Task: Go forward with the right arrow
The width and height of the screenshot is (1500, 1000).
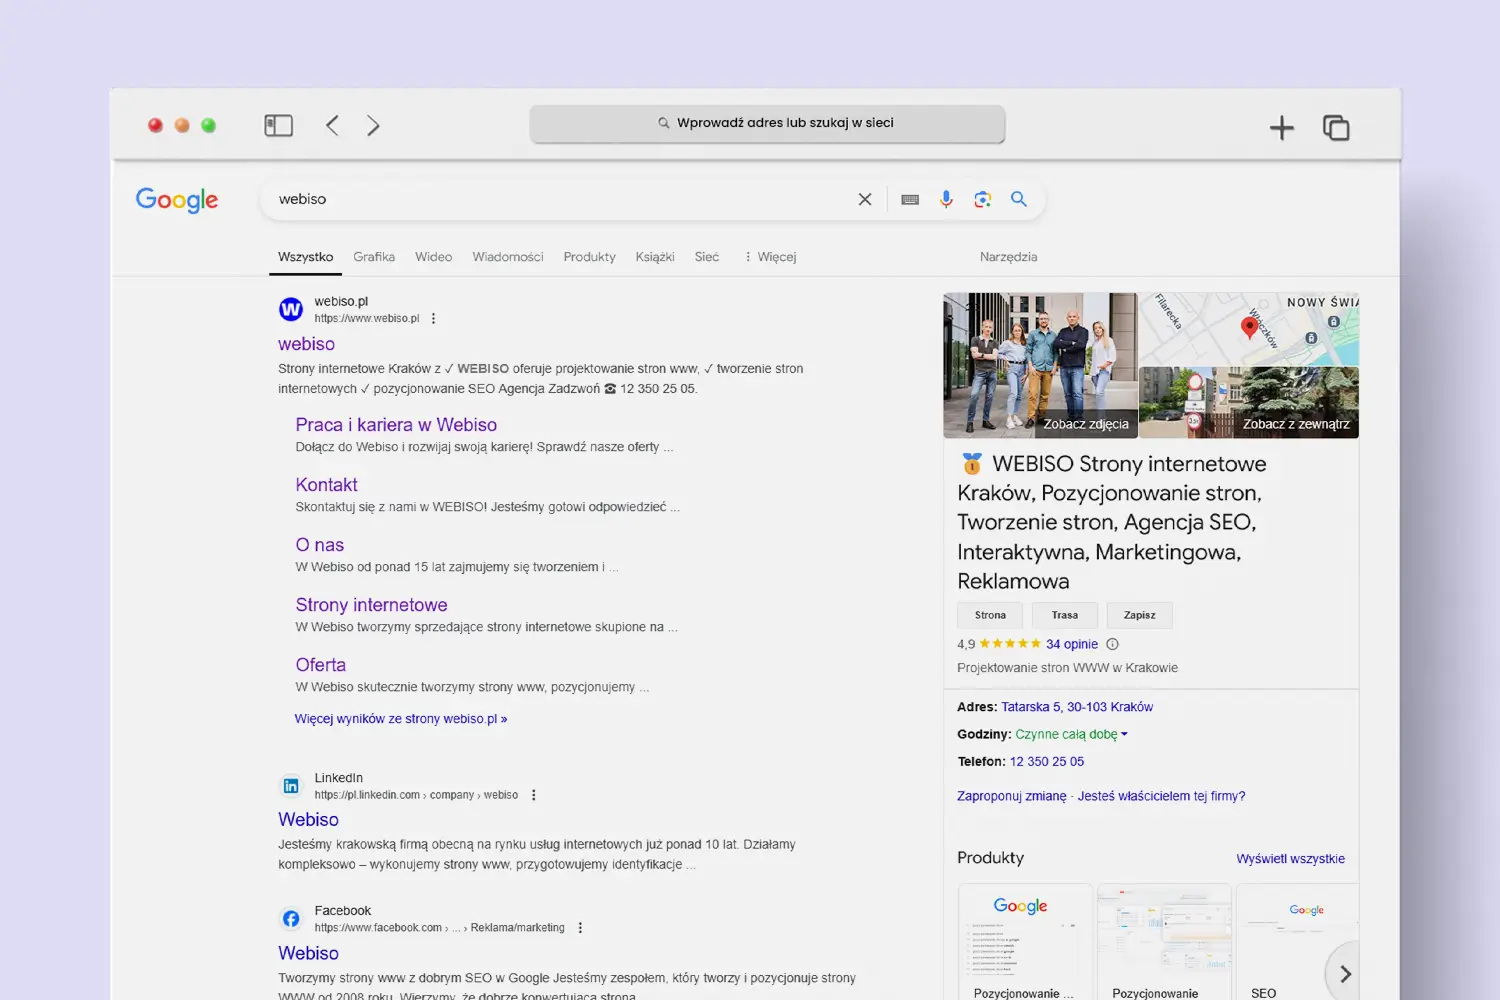Action: 373,125
